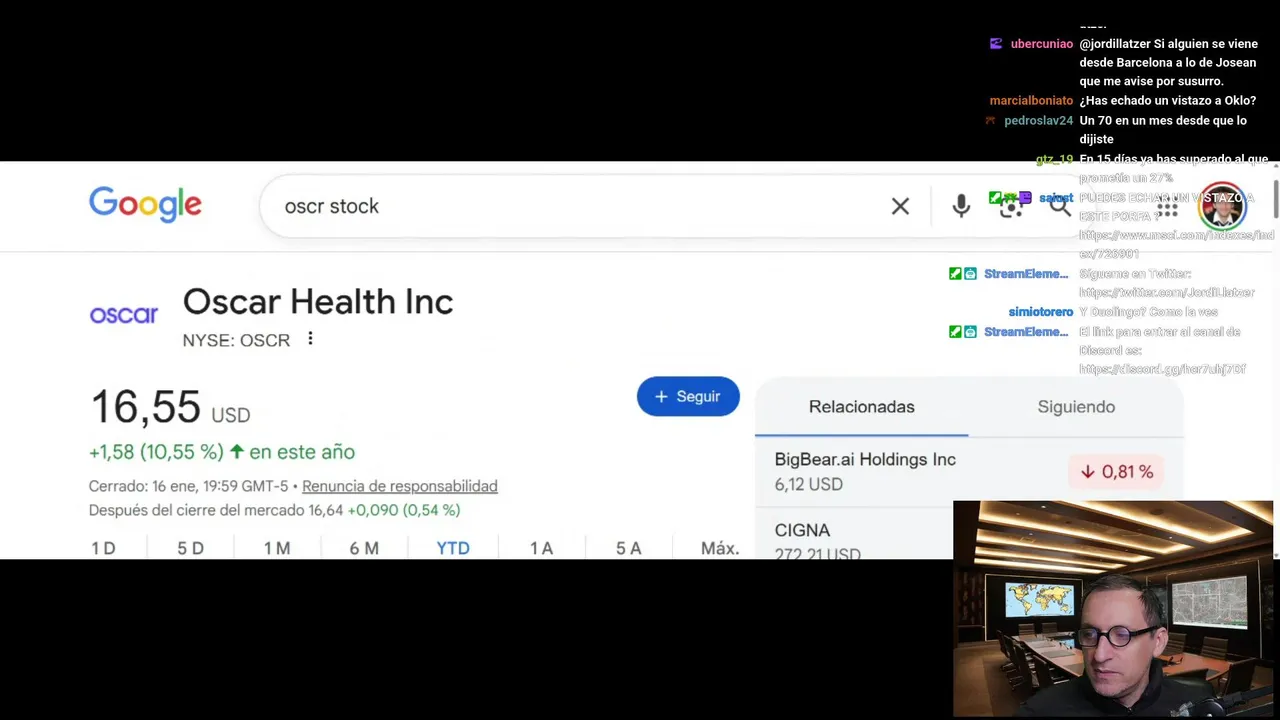Image resolution: width=1280 pixels, height=720 pixels.
Task: Select the YTD chart range
Action: [453, 548]
